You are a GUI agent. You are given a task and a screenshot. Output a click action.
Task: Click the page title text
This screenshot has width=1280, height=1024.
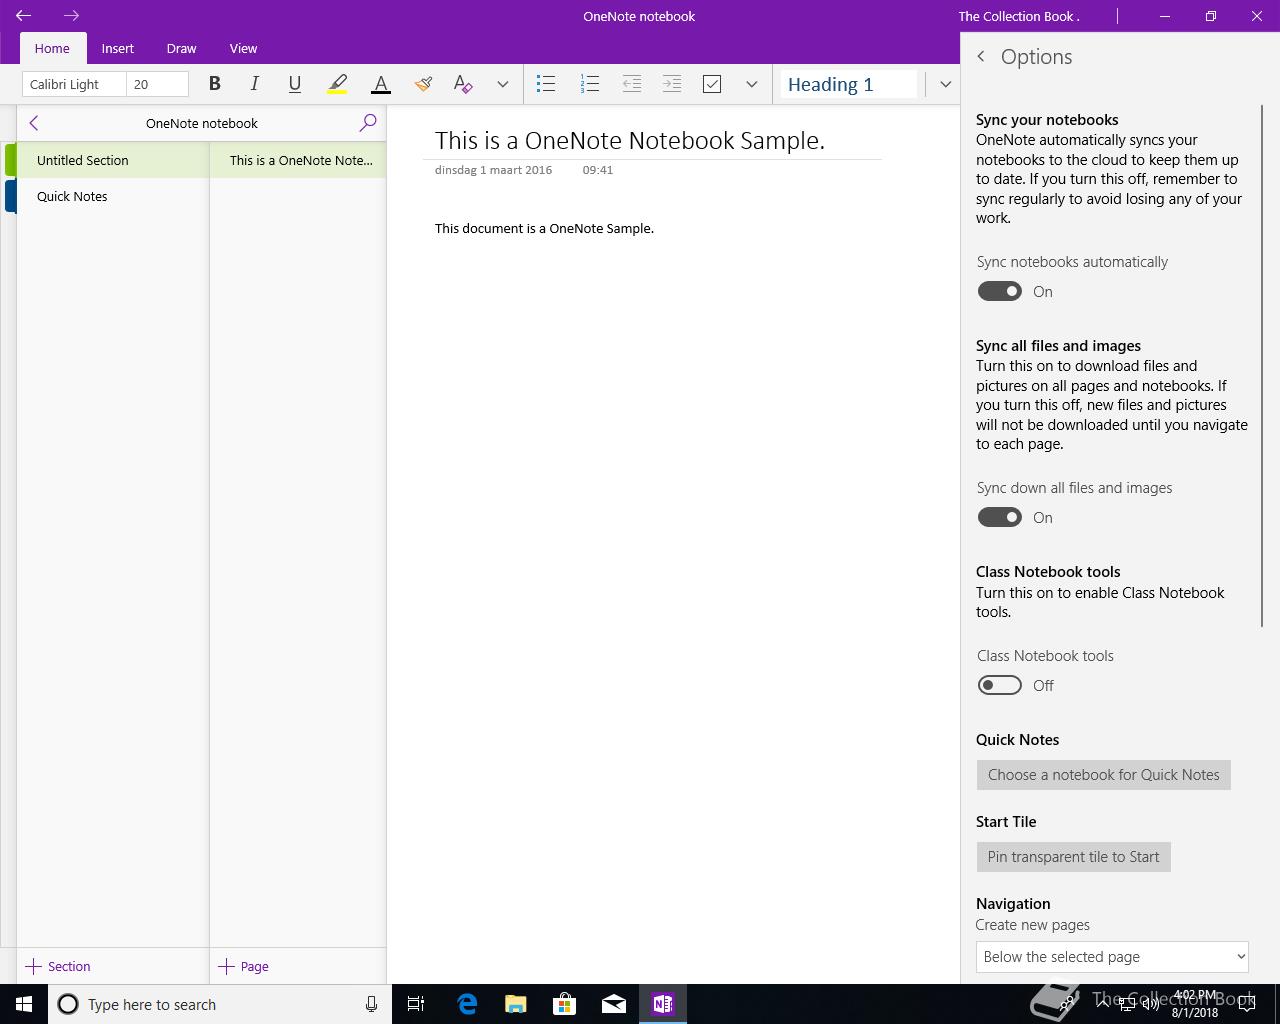point(630,140)
